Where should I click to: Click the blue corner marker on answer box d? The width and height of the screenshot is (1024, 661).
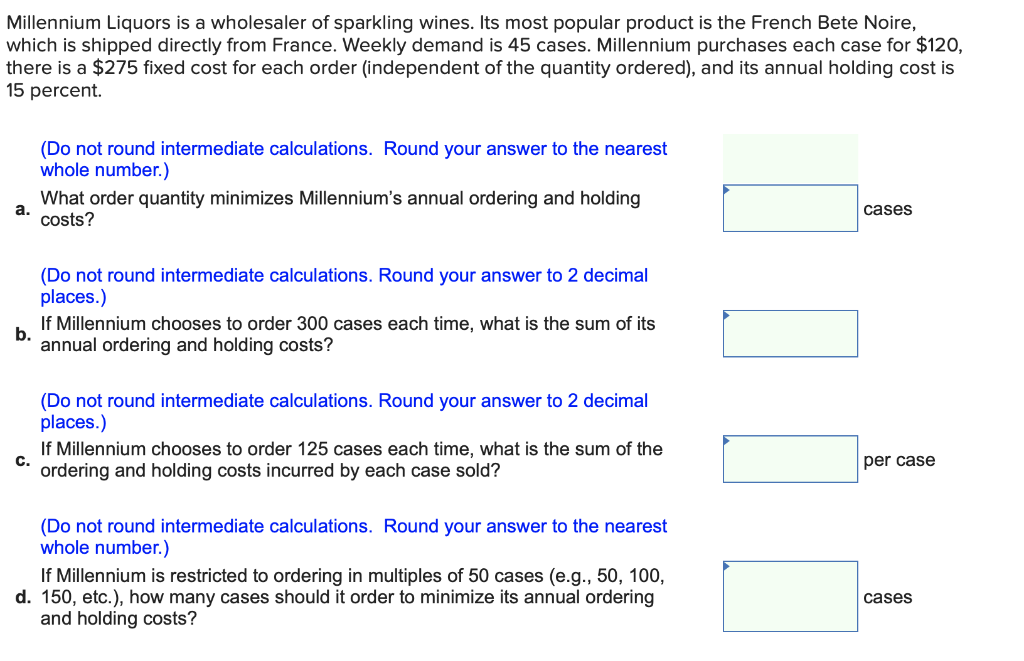point(727,567)
